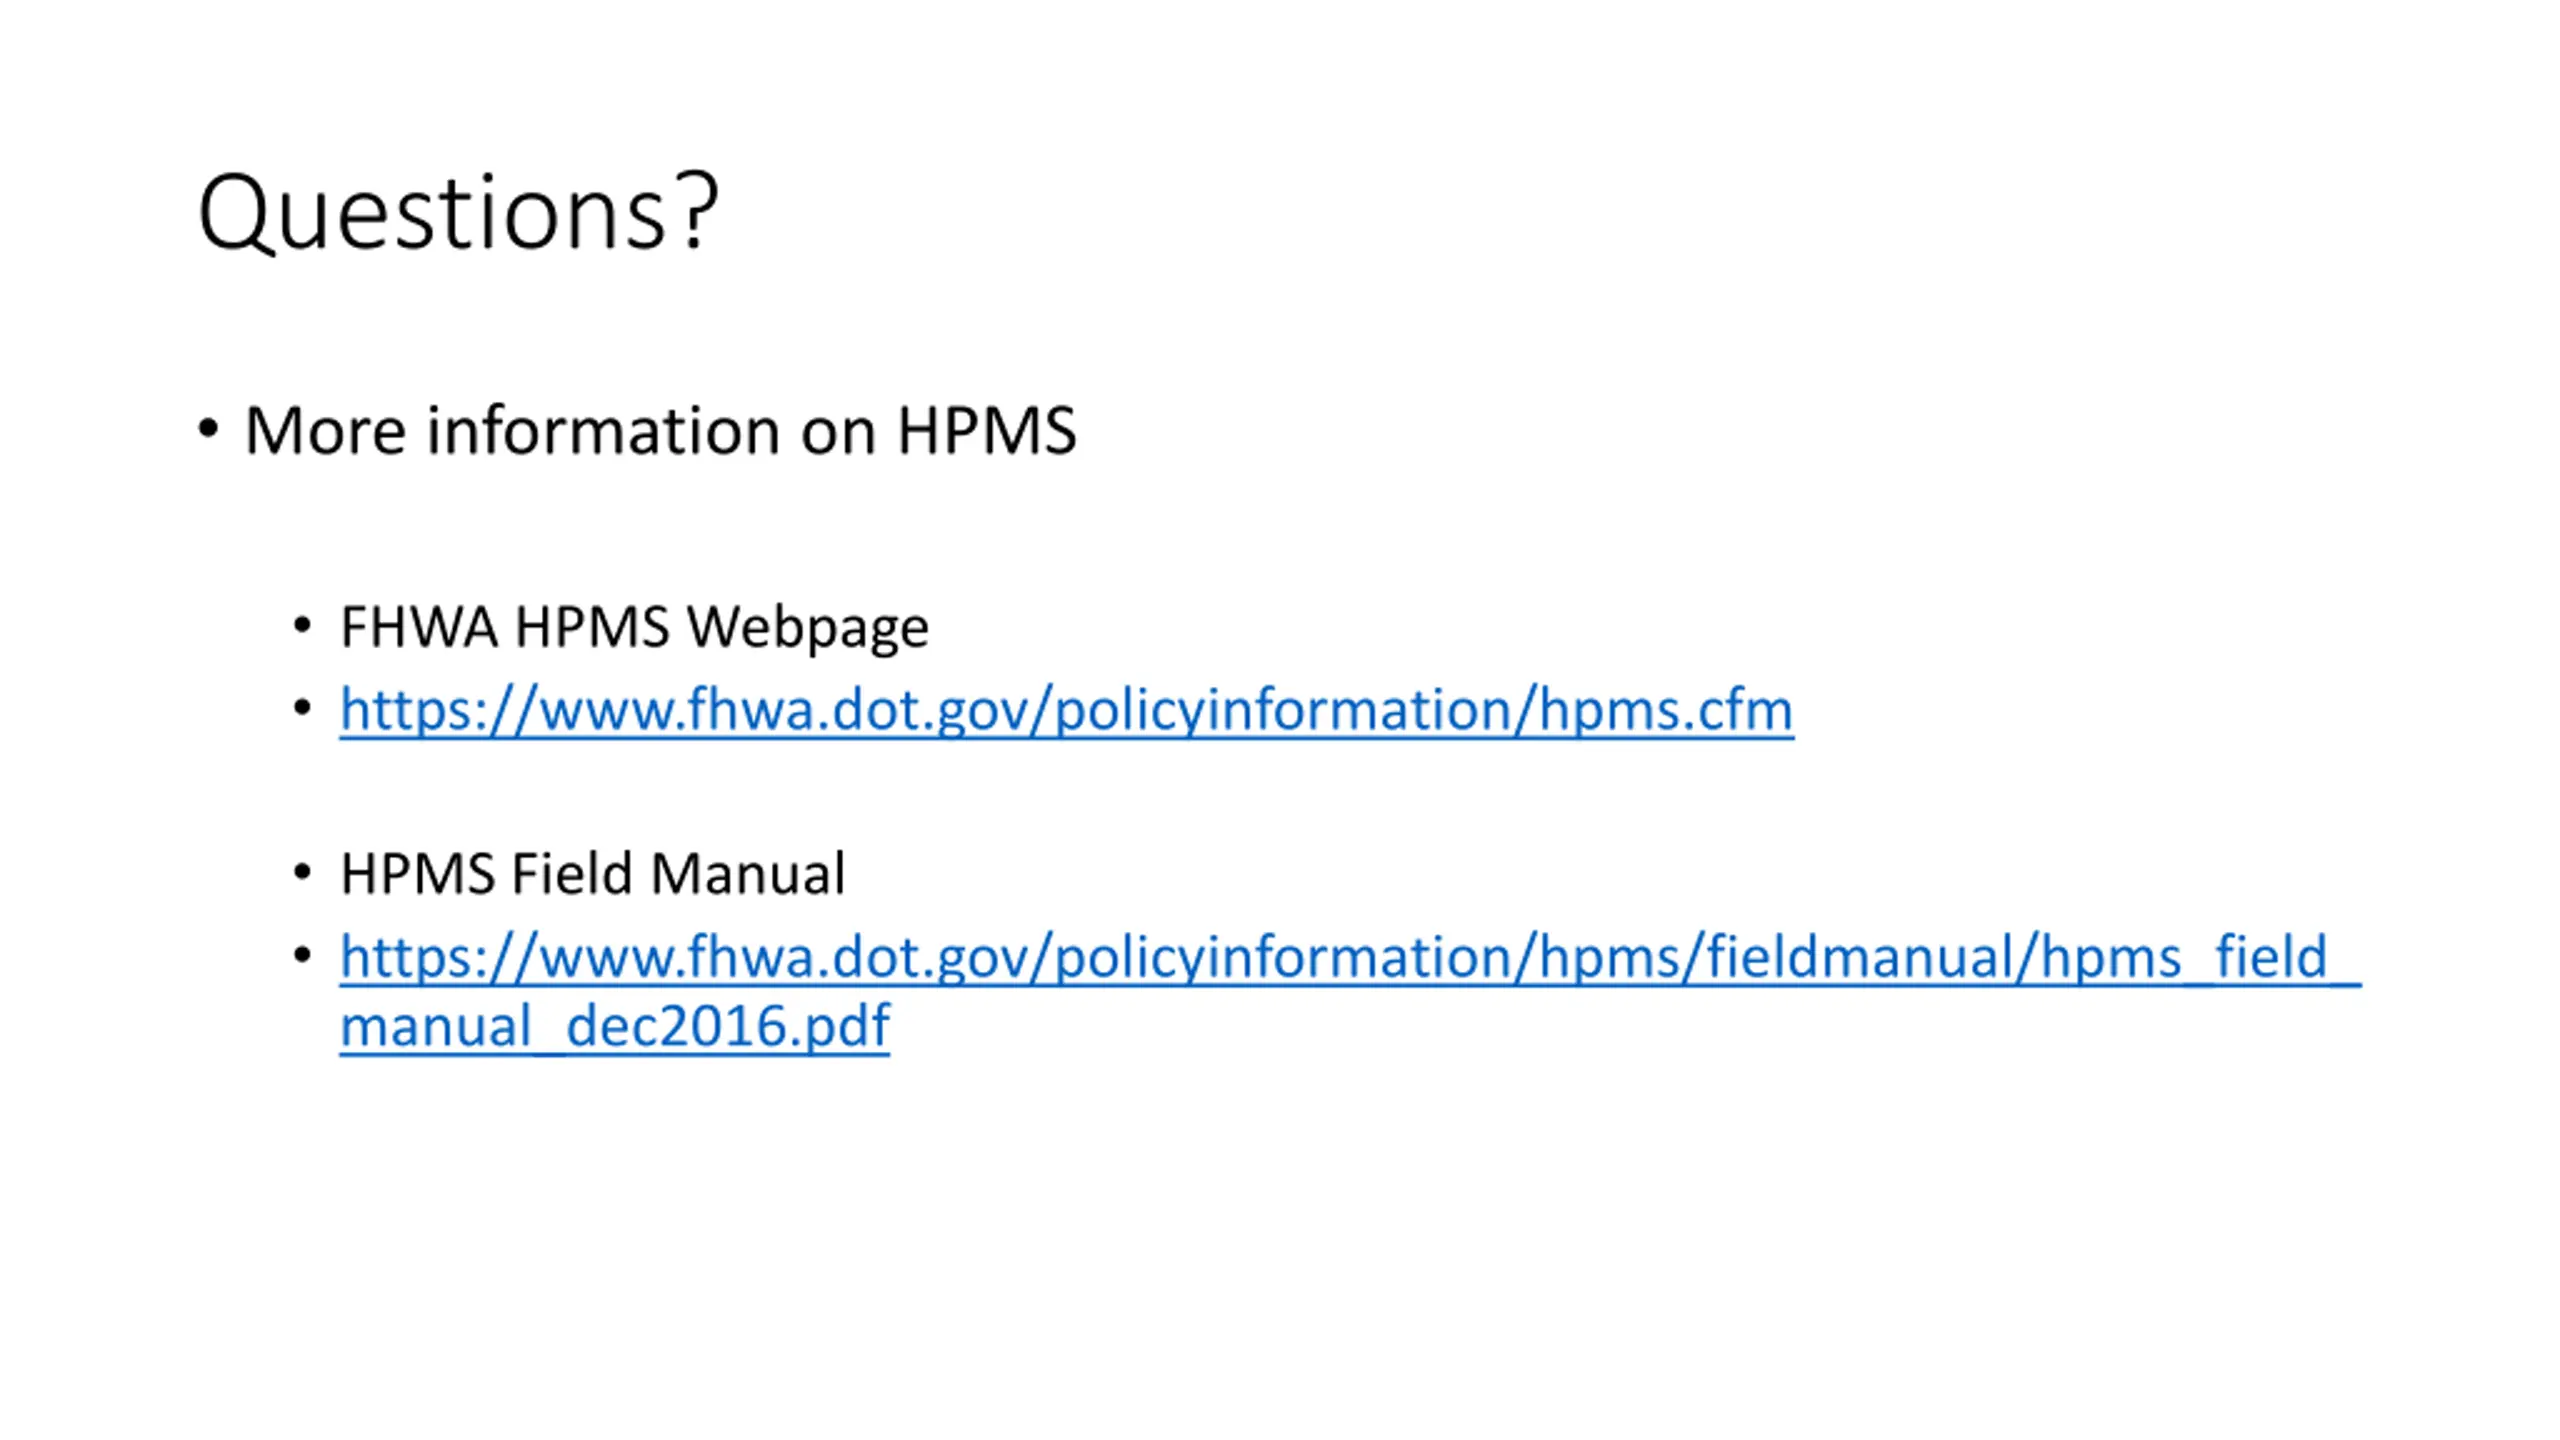The width and height of the screenshot is (2560, 1440).
Task: Click bullet before 'HPMS Field Manual'
Action: [x=302, y=874]
